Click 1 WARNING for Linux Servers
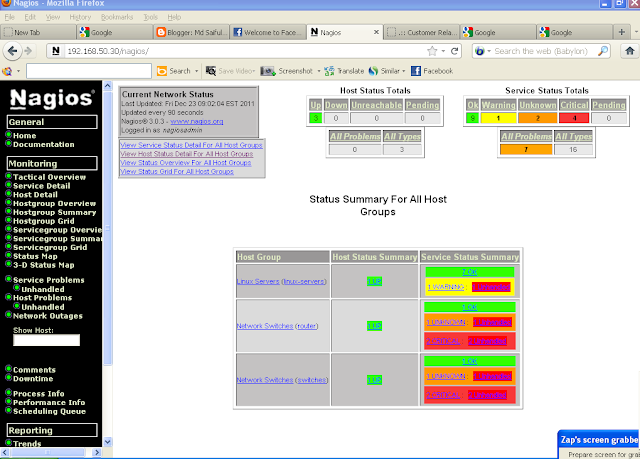This screenshot has height=459, width=640. coord(446,287)
